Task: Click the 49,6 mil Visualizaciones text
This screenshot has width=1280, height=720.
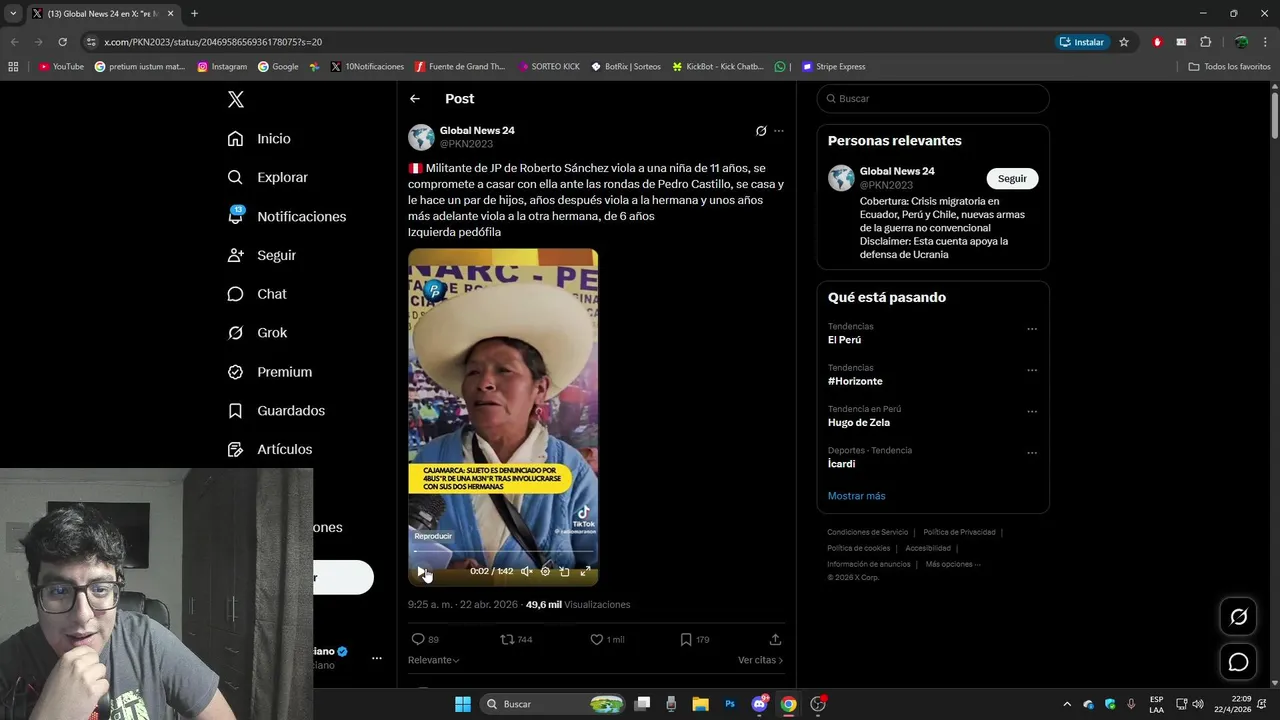Action: (x=578, y=605)
